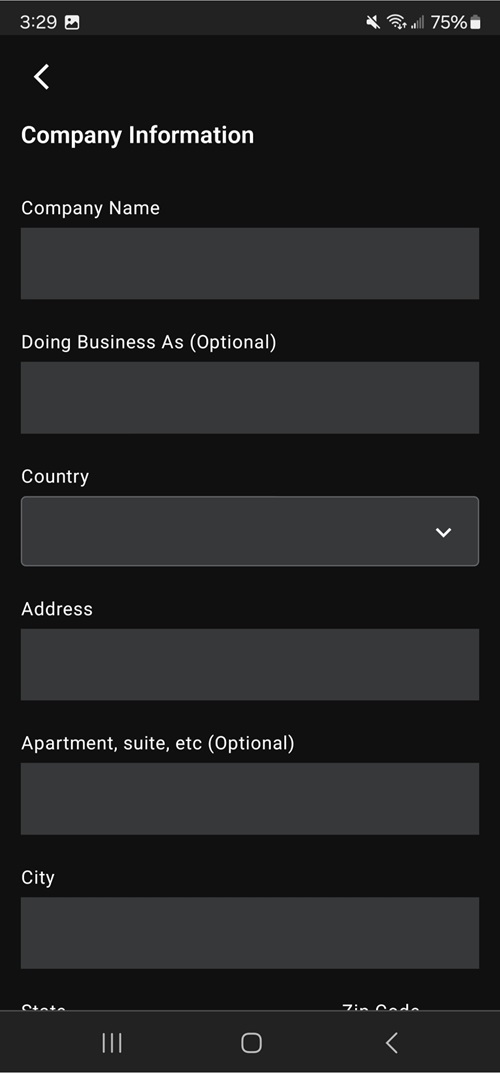Tap the cellular signal strength icon
Viewport: 500px width, 1073px height.
click(x=417, y=23)
